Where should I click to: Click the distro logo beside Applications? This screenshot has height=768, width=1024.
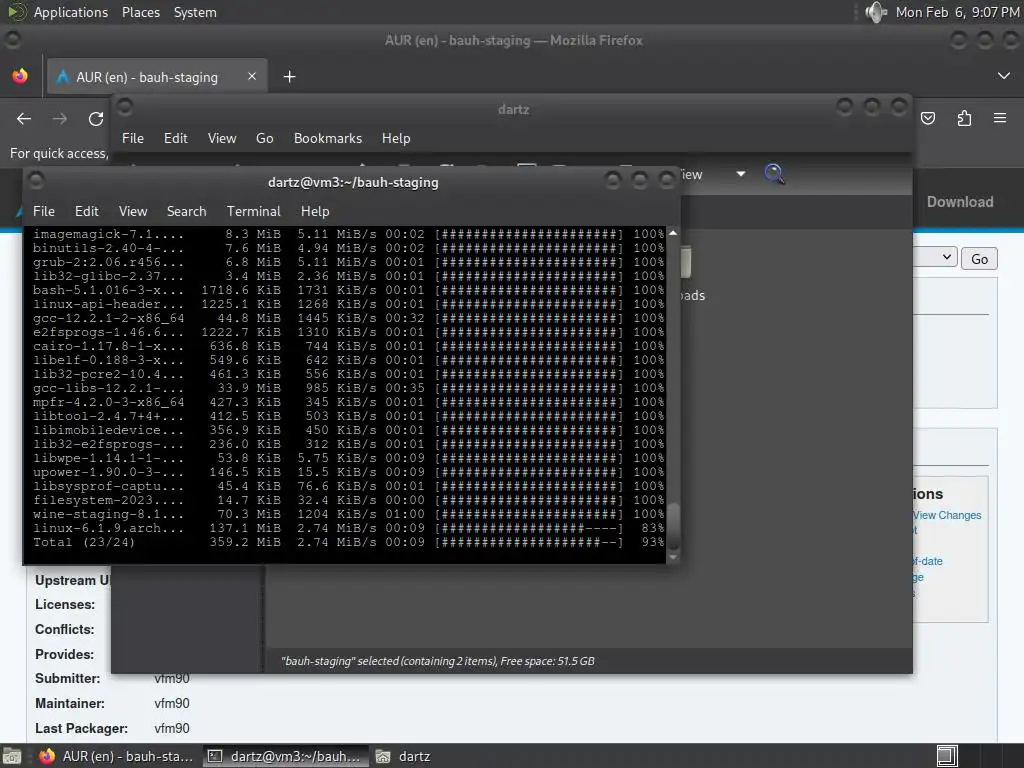(16, 12)
